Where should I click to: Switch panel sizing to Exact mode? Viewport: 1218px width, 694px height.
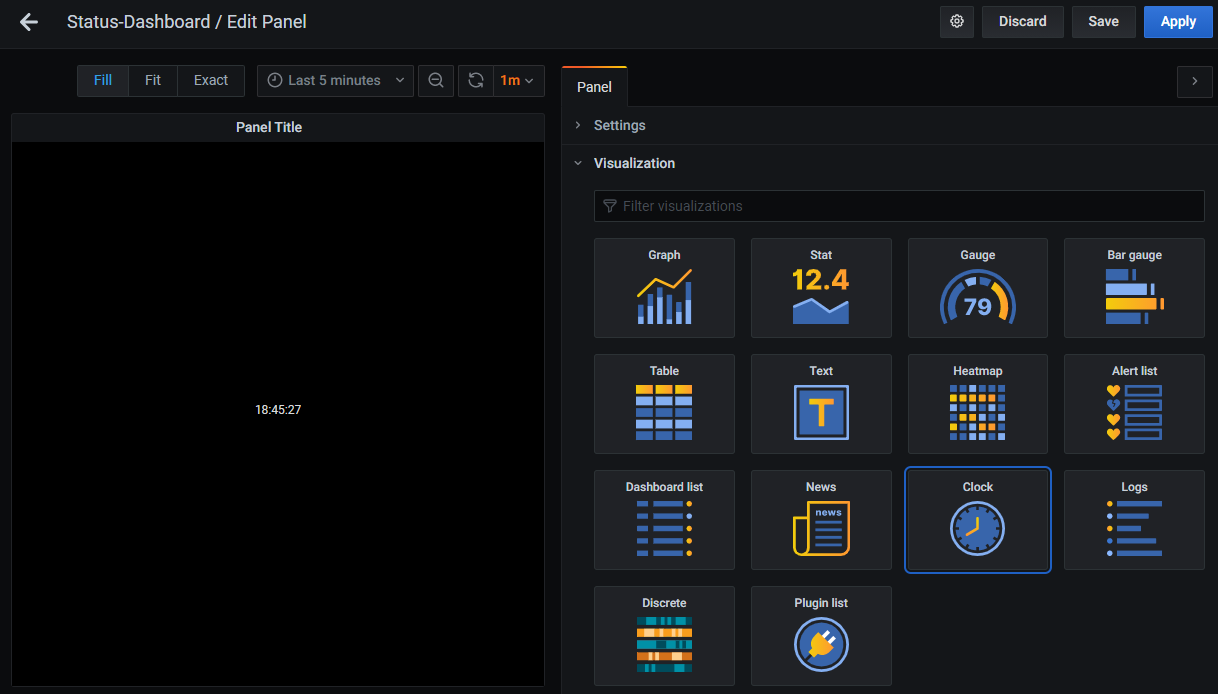(x=210, y=80)
